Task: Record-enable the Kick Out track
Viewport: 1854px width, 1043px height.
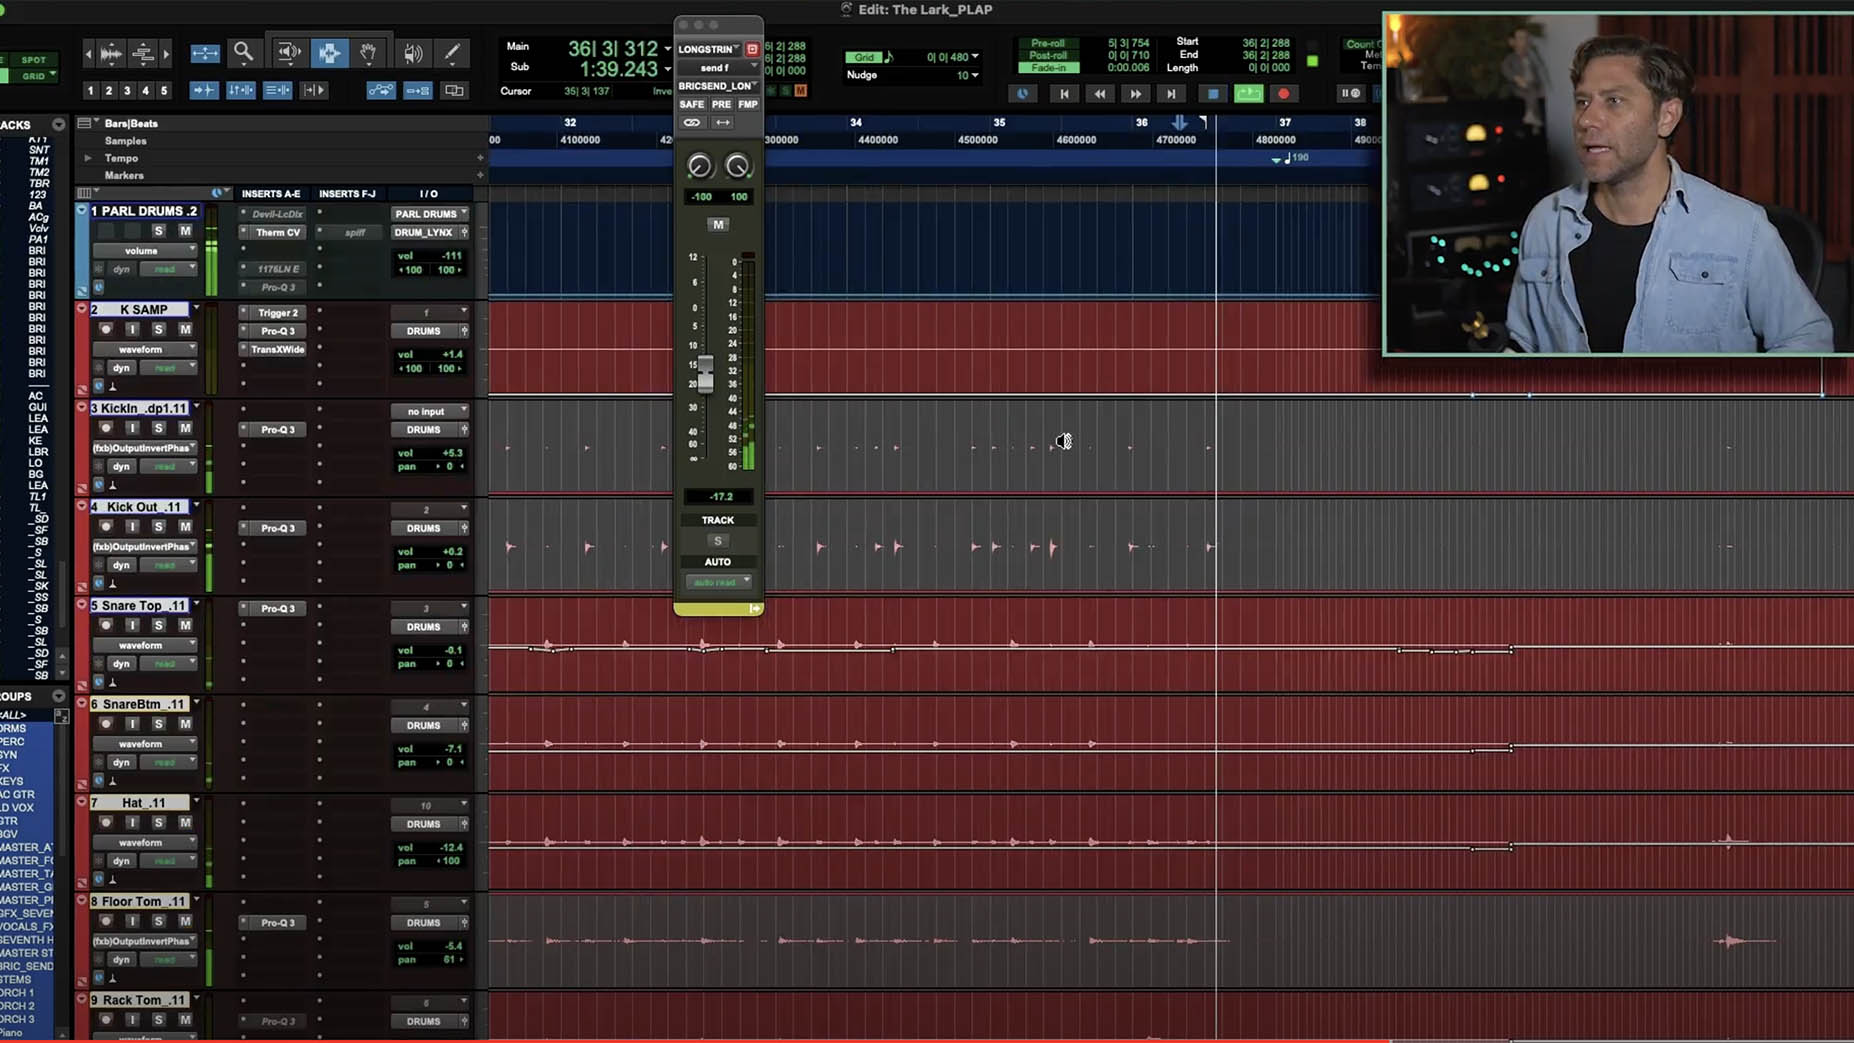Action: click(x=105, y=526)
